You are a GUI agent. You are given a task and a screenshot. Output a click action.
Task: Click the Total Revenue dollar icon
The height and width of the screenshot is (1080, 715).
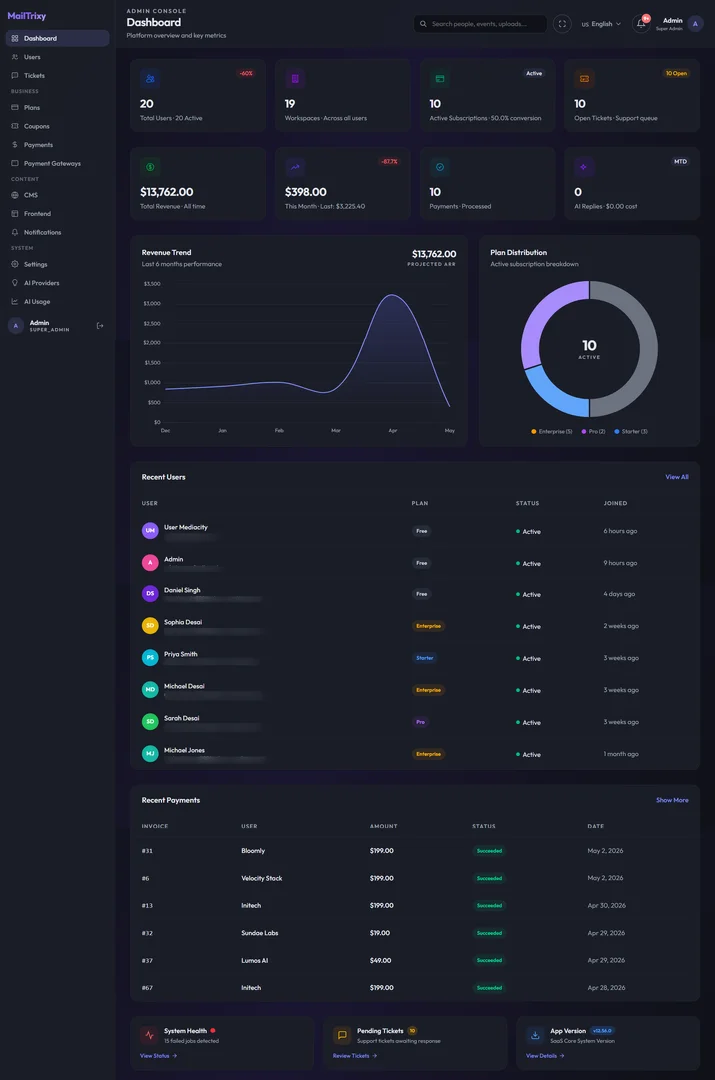click(x=150, y=167)
